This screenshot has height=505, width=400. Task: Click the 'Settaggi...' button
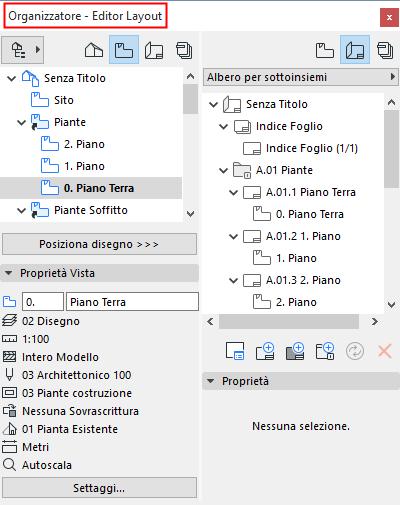pos(99,488)
